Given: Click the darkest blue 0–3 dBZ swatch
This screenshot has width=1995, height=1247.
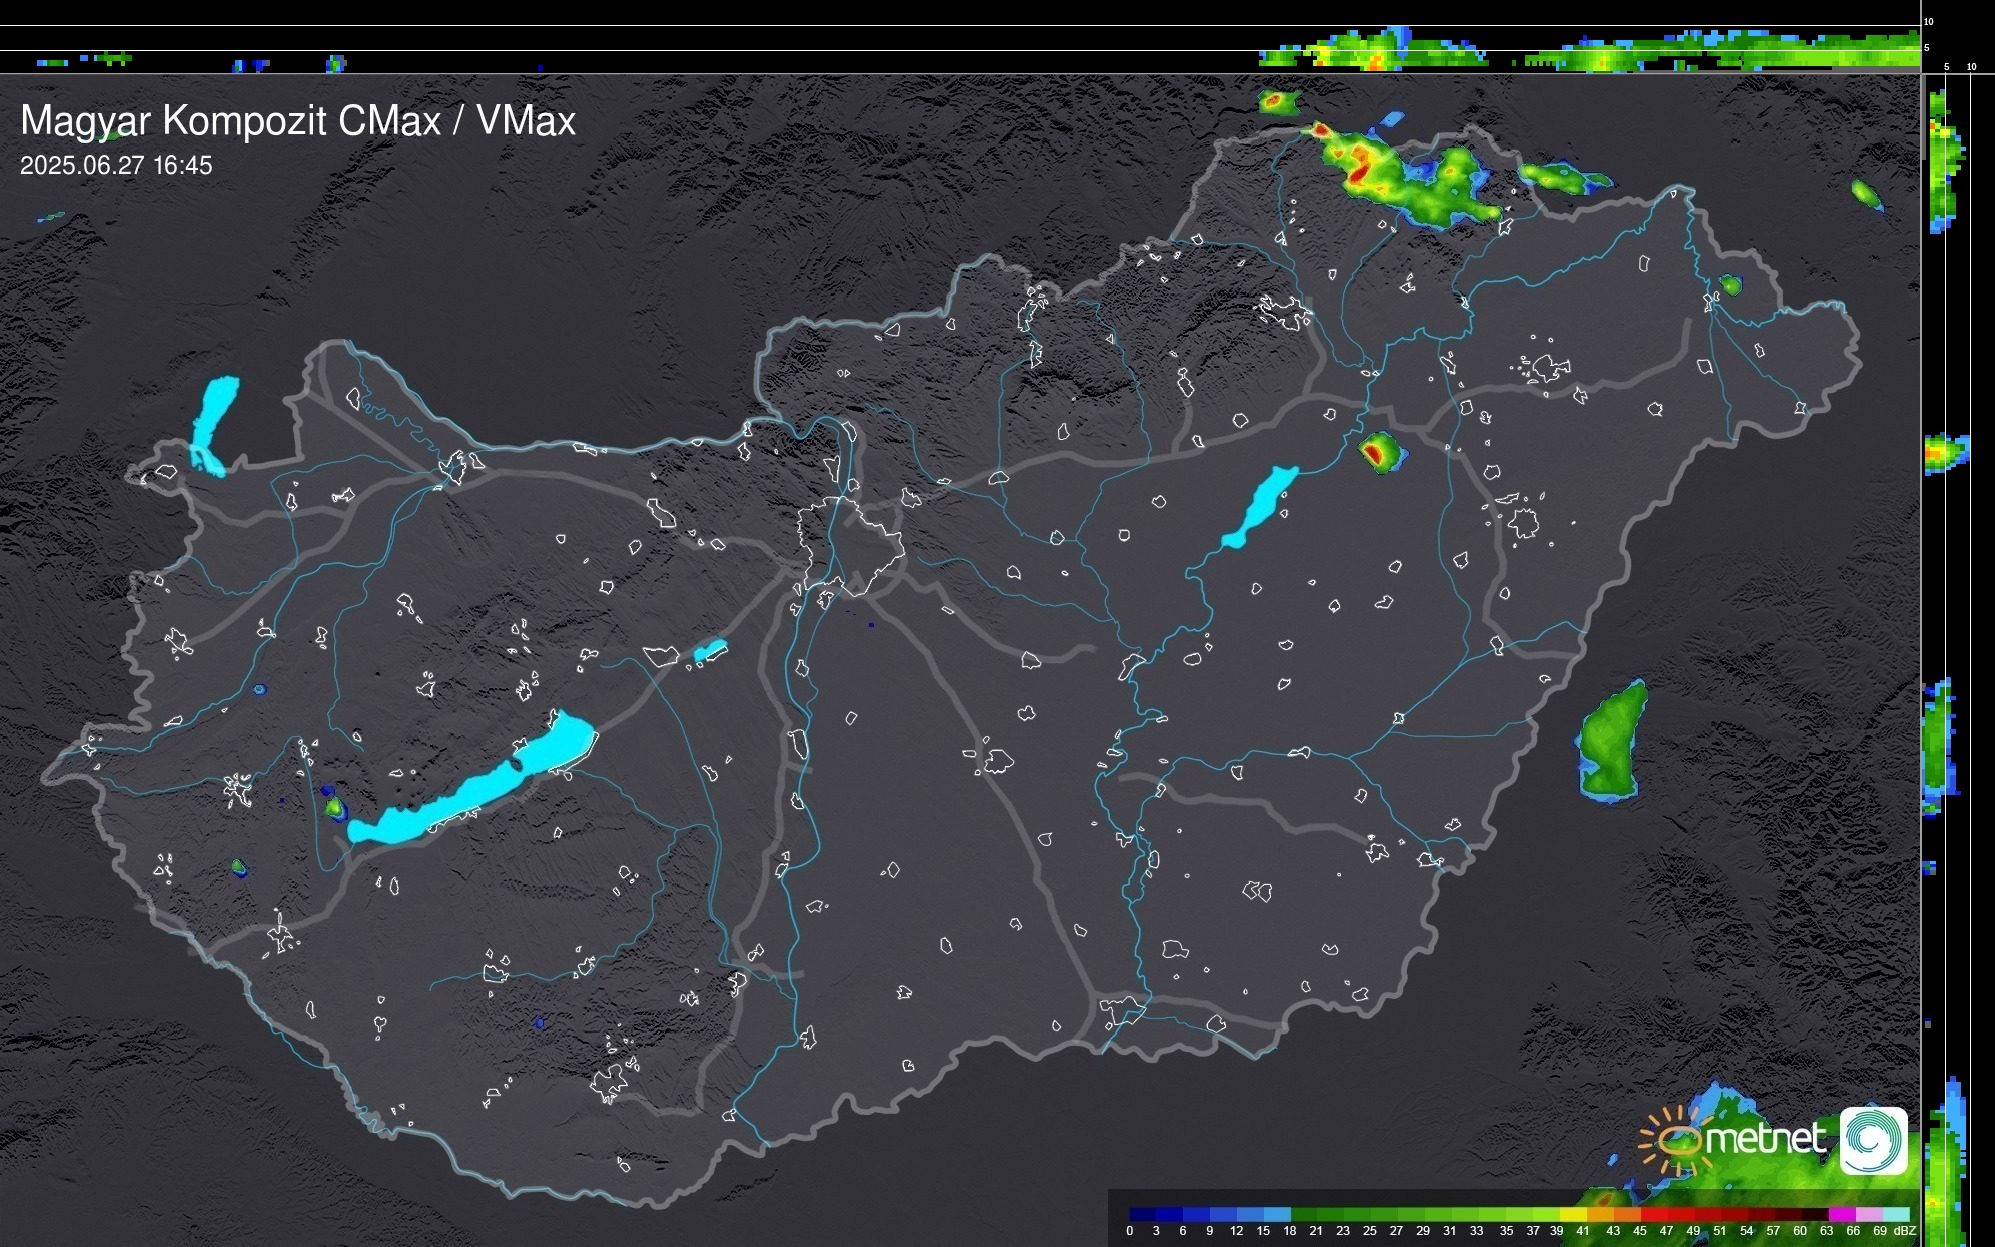Looking at the screenshot, I should coord(1143,1214).
